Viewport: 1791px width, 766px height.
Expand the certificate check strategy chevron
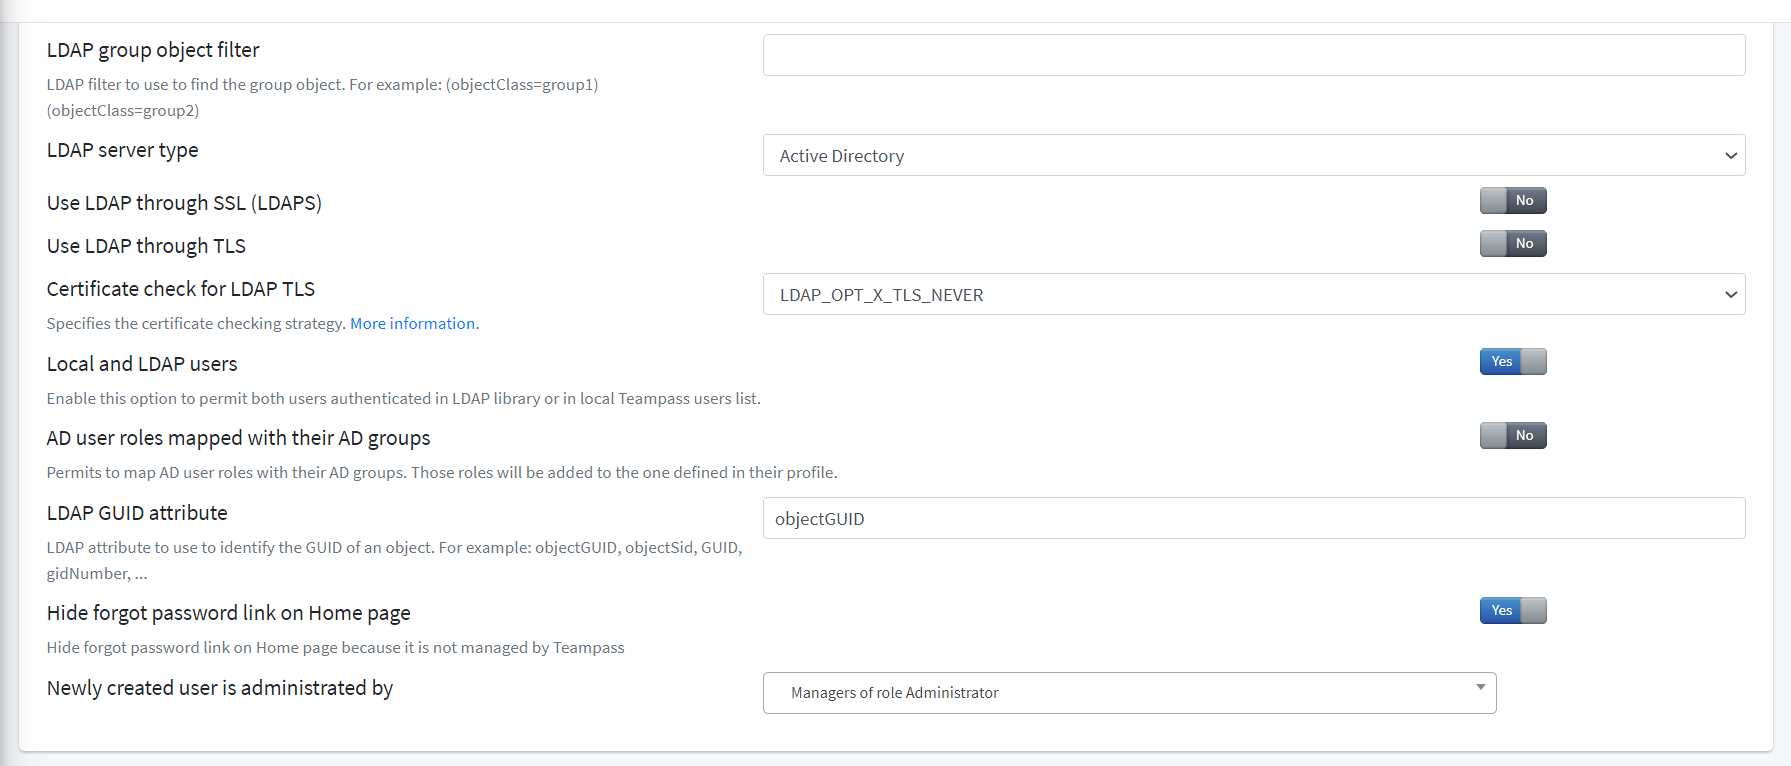(x=1731, y=294)
